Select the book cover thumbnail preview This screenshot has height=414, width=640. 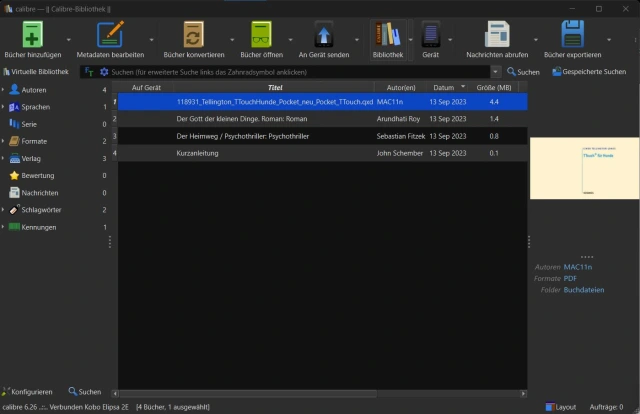click(584, 168)
